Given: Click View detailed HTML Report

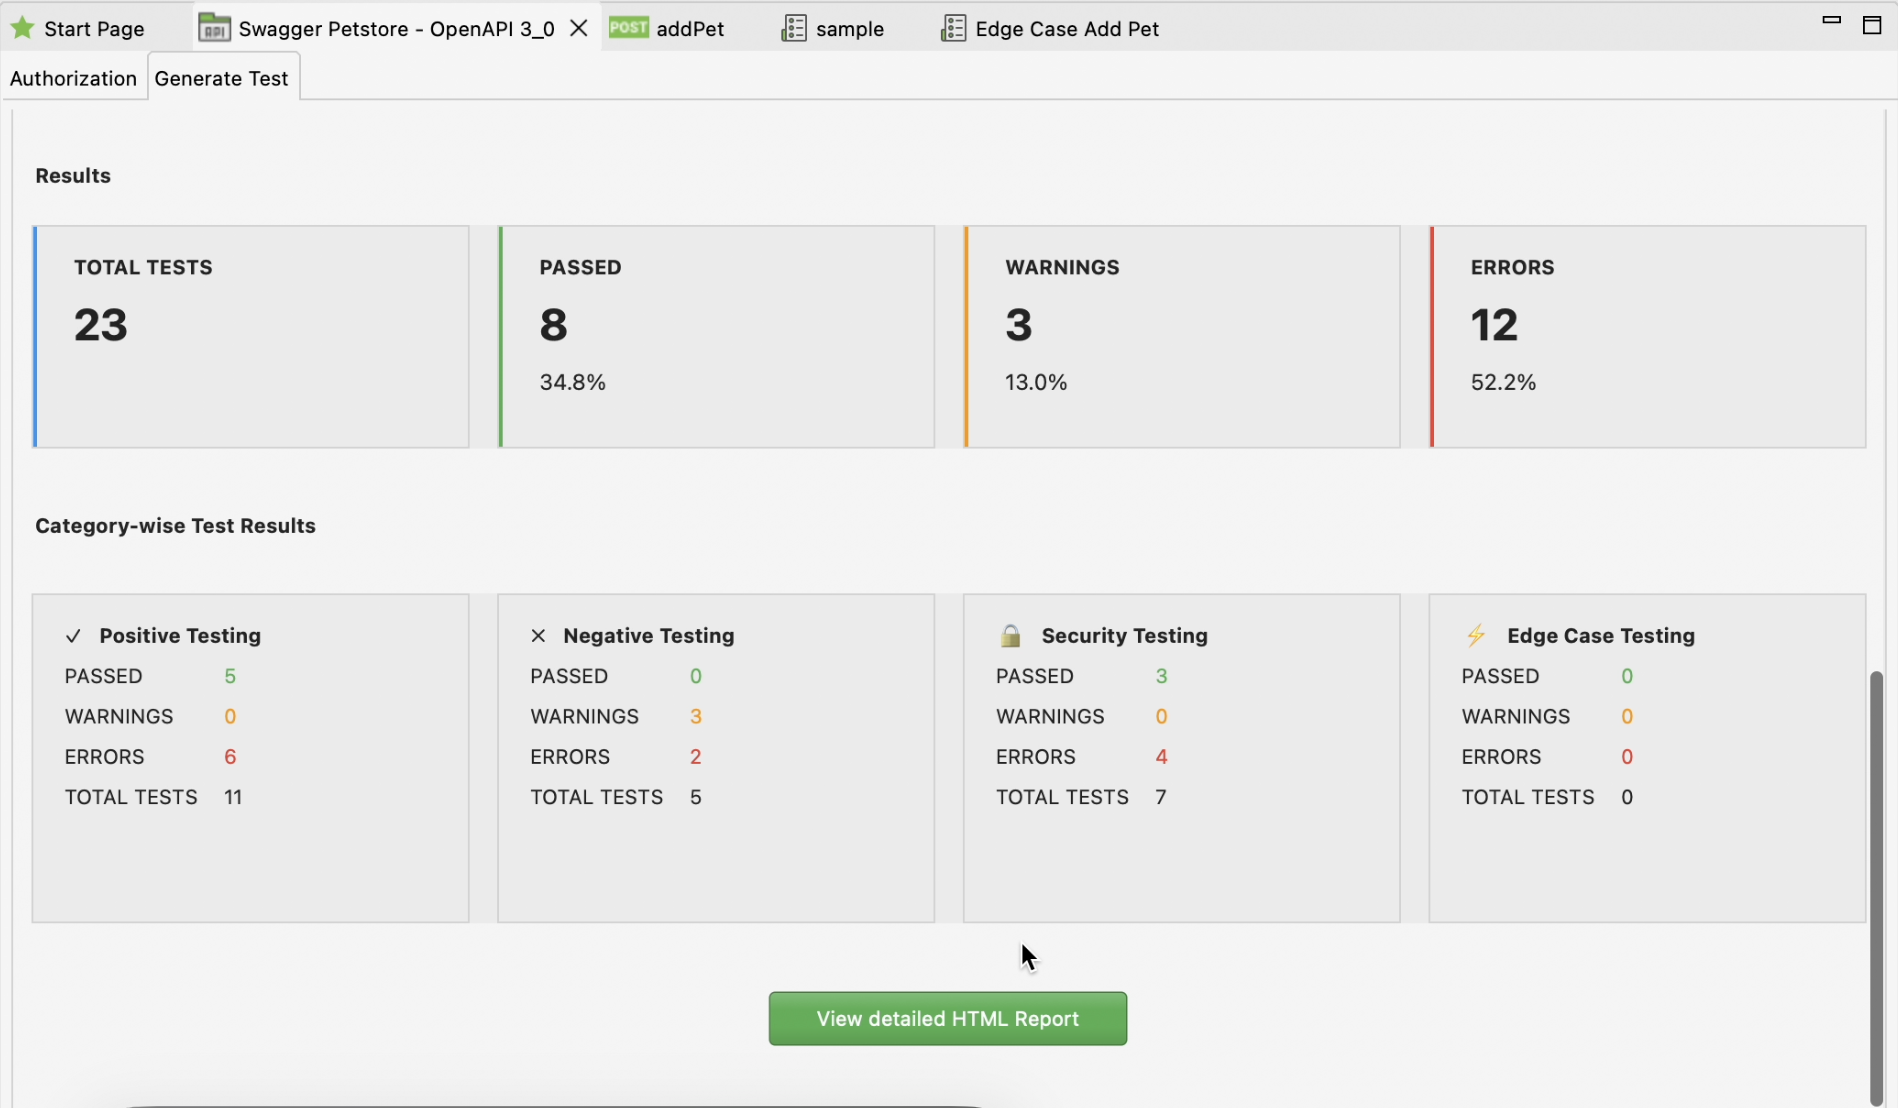Looking at the screenshot, I should [x=946, y=1018].
